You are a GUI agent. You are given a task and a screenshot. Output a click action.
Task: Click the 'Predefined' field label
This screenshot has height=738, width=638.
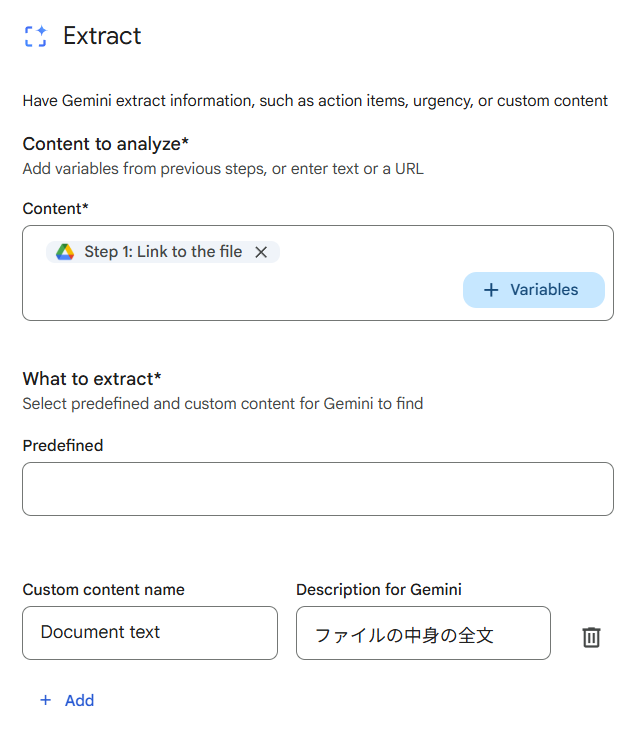(63, 445)
